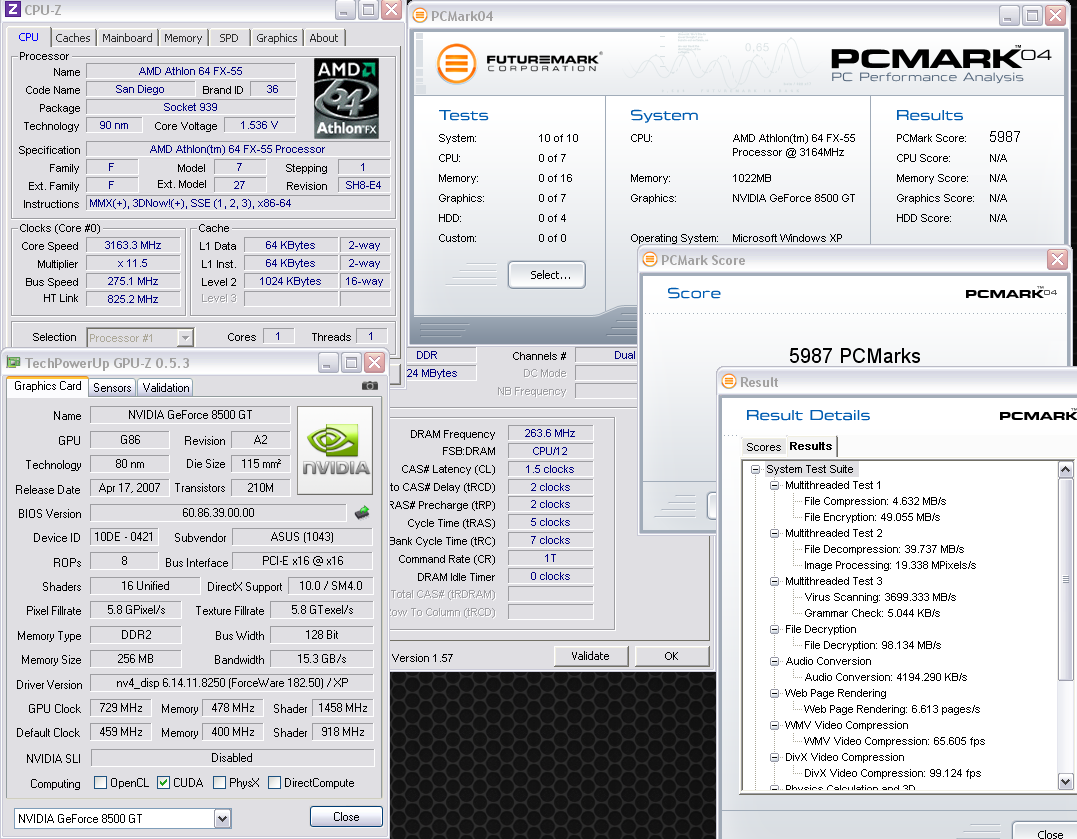Click the CAS# Latency value 1.5 clocks
The height and width of the screenshot is (839, 1077).
(550, 469)
